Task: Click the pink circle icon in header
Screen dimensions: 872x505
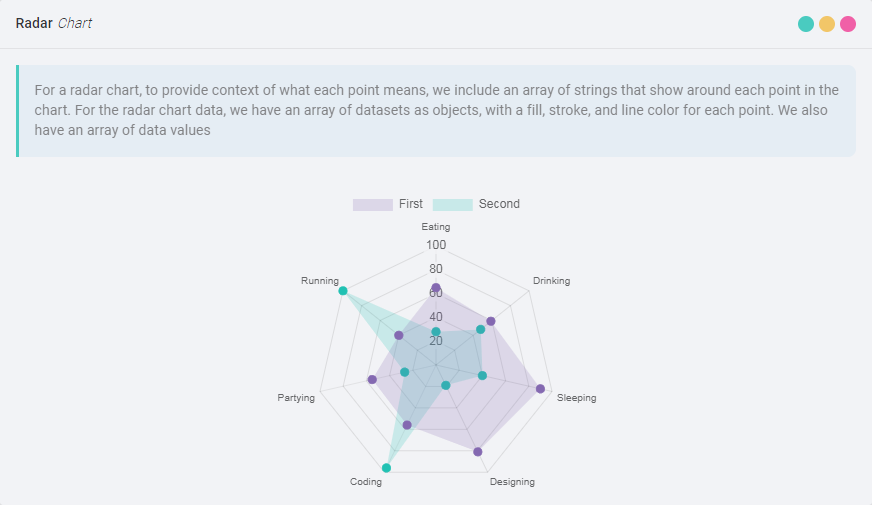Action: pos(848,24)
